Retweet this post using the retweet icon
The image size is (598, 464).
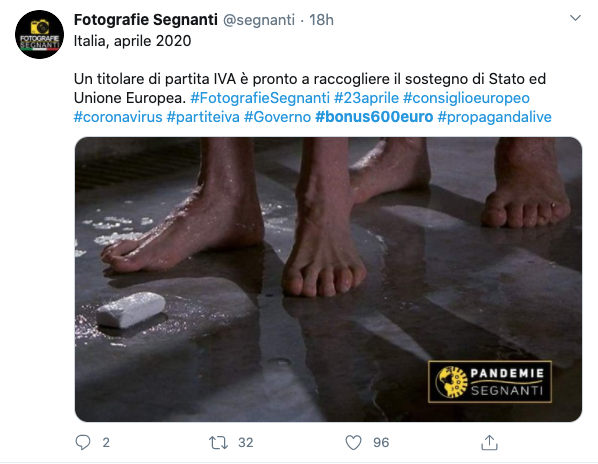[x=218, y=442]
